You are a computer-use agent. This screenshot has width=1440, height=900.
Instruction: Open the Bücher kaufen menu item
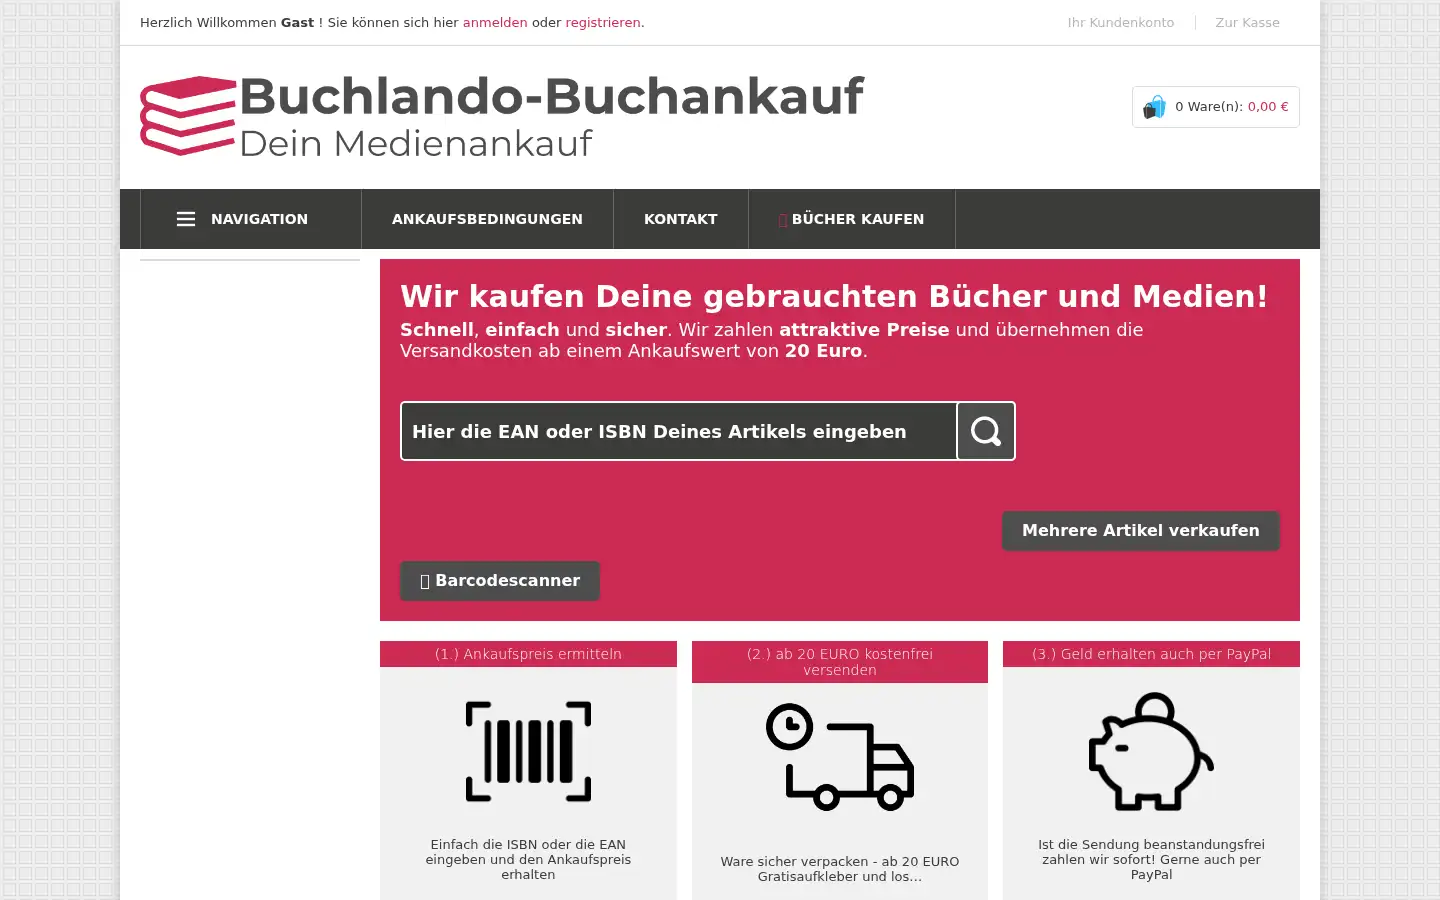(852, 219)
